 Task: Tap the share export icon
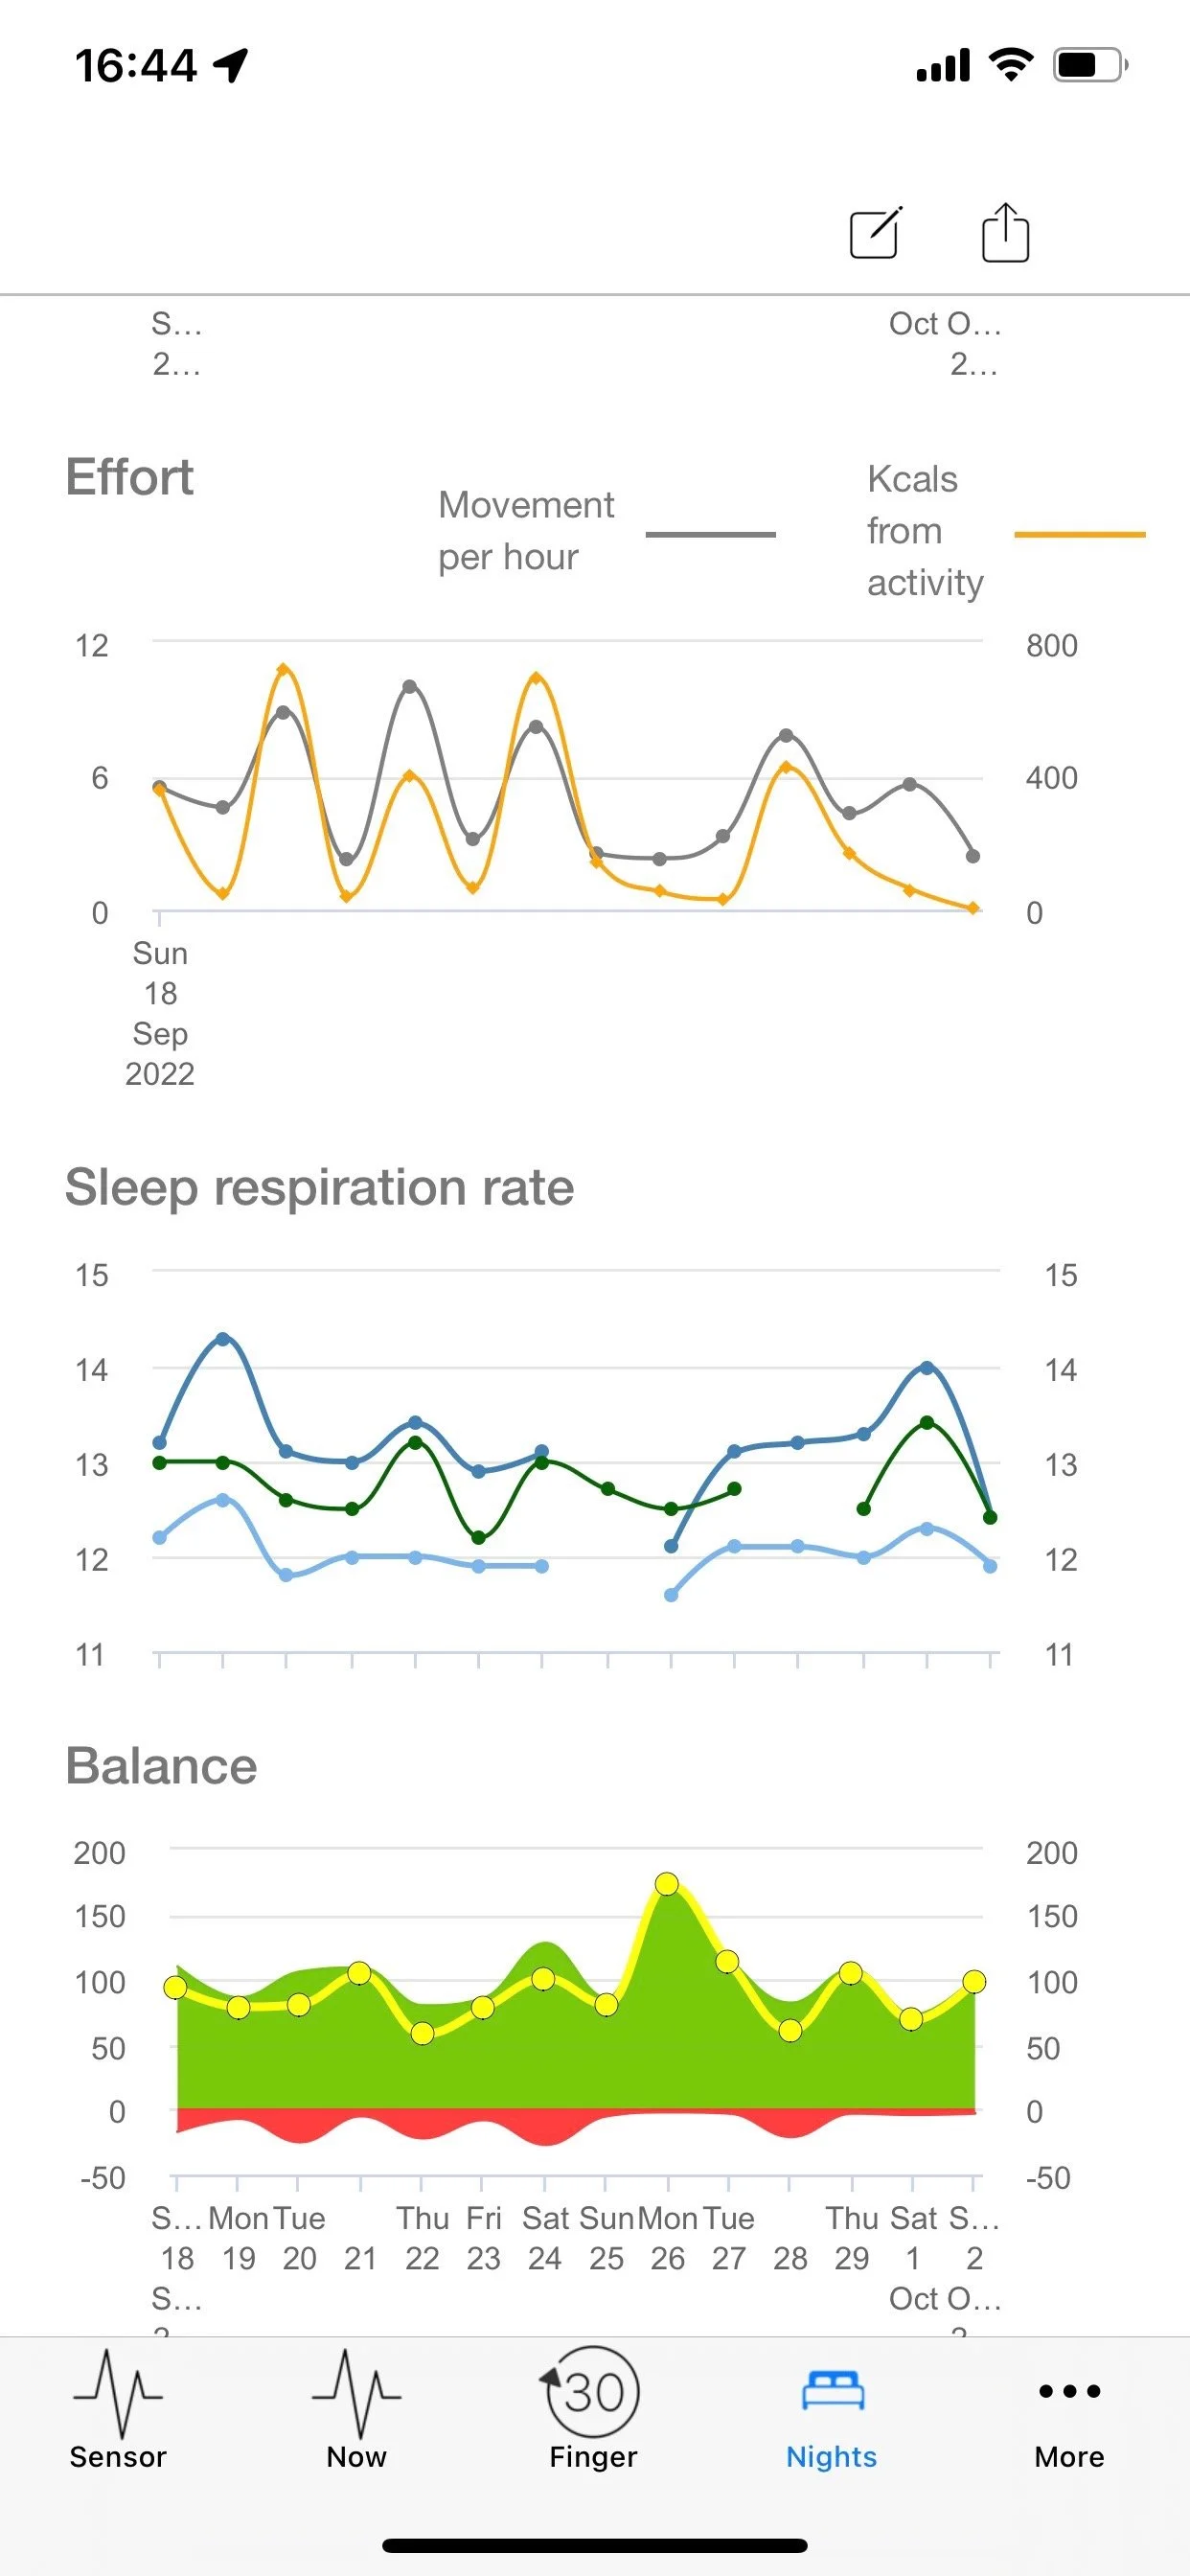click(x=1005, y=232)
